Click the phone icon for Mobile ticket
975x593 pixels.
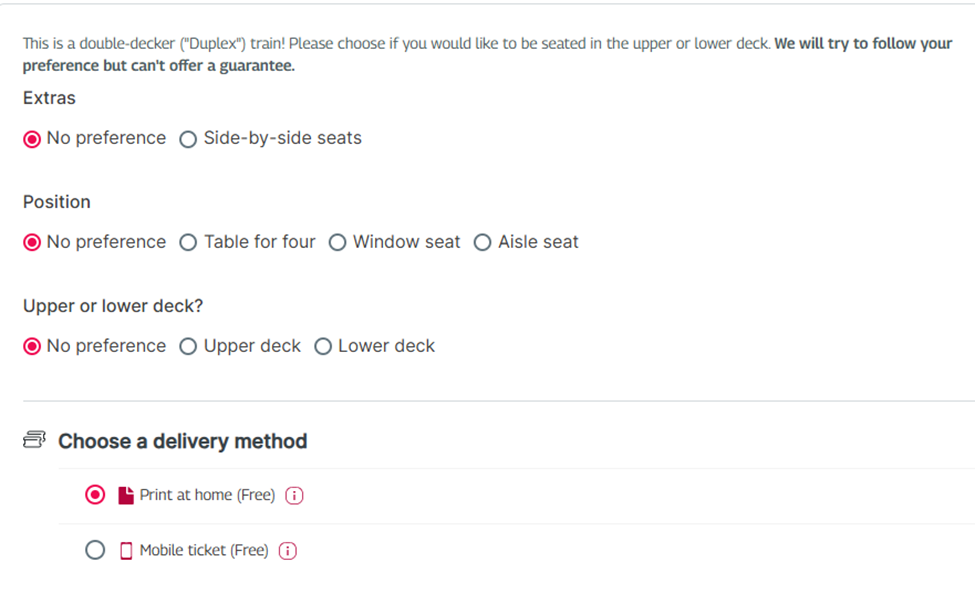click(126, 551)
